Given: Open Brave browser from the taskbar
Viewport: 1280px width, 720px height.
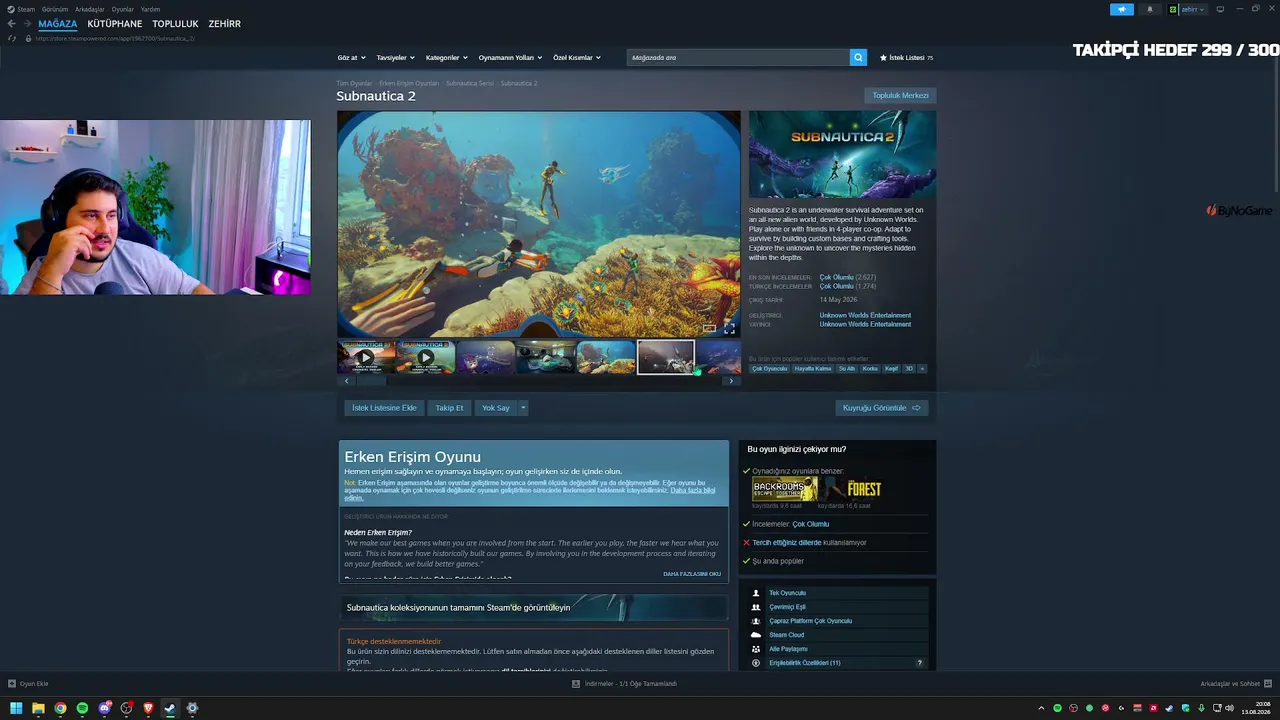Looking at the screenshot, I should 148,708.
